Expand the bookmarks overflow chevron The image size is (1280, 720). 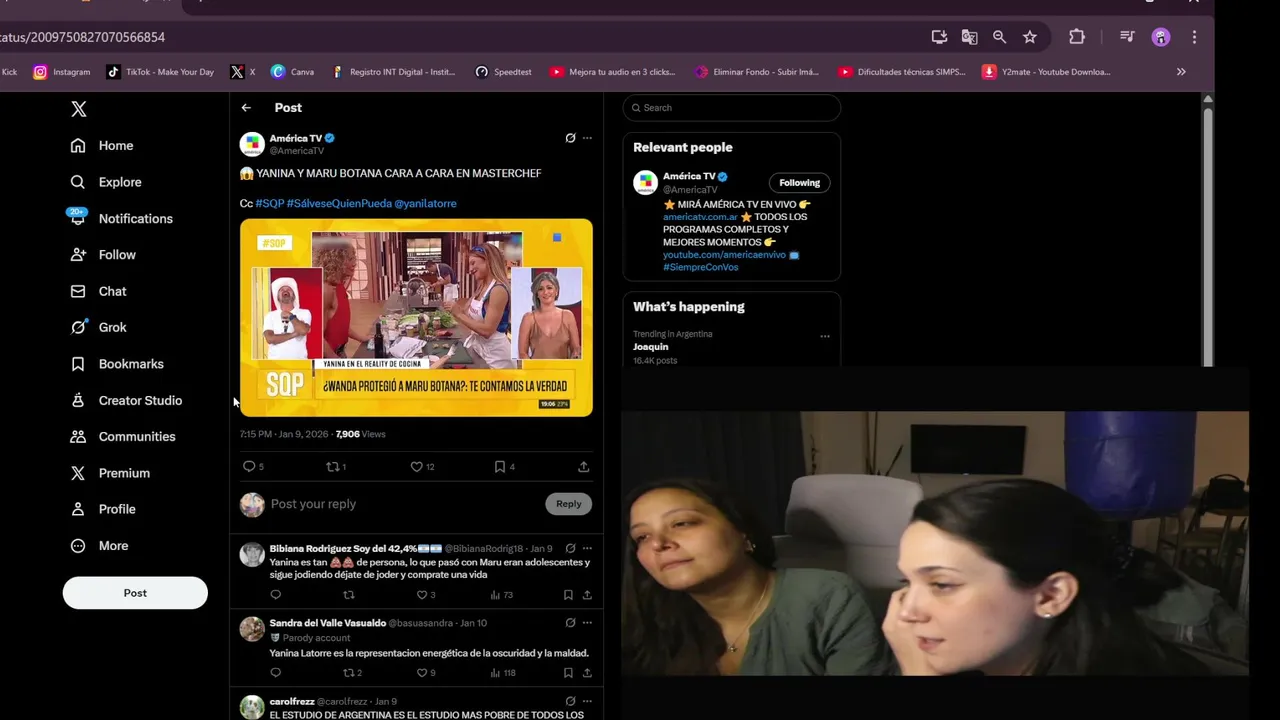point(1181,72)
